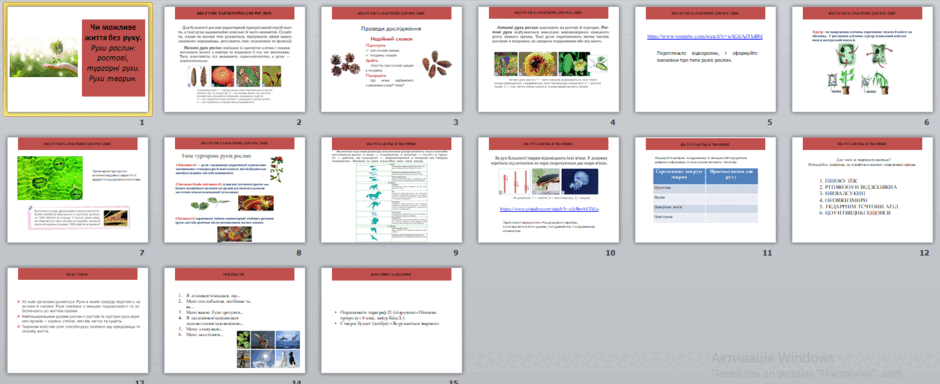
Task: Click YouTube link on slide 5
Action: [705, 37]
